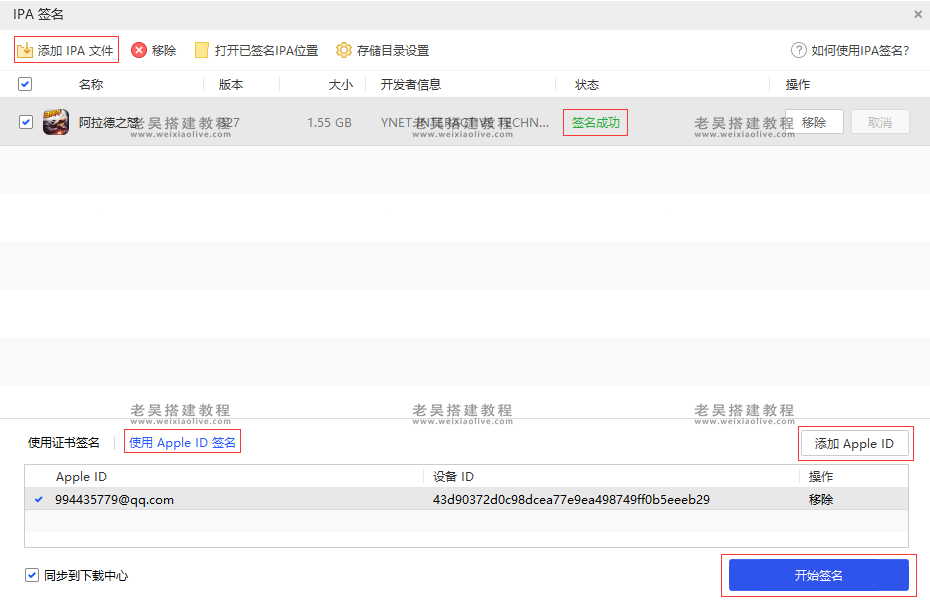Image resolution: width=930 pixels, height=607 pixels.
Task: Click the 阿拉德之怒 game app icon
Action: (x=56, y=122)
